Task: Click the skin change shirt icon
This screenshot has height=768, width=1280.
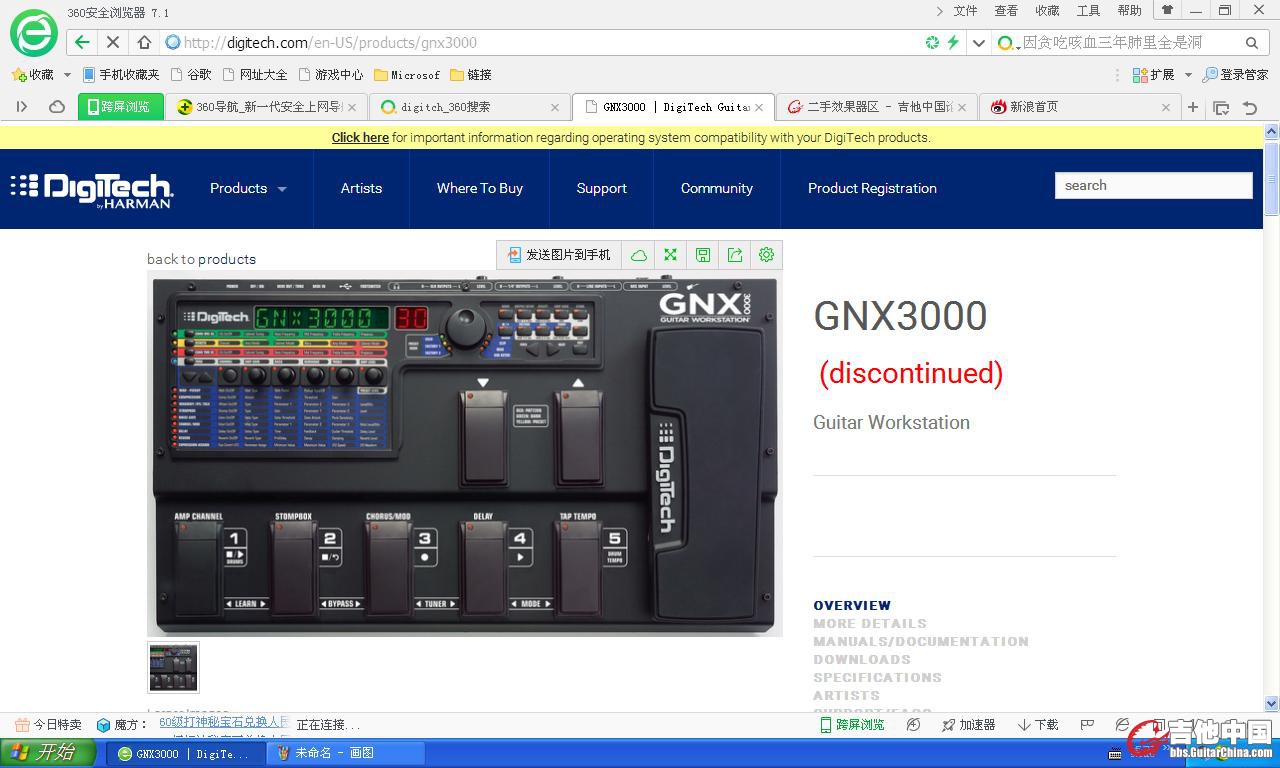Action: (1167, 10)
